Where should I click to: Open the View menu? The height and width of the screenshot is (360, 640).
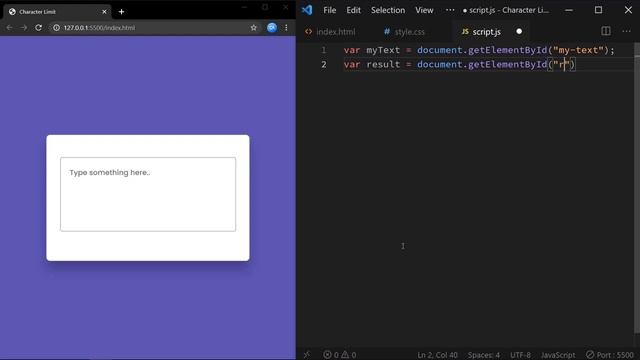click(x=424, y=10)
